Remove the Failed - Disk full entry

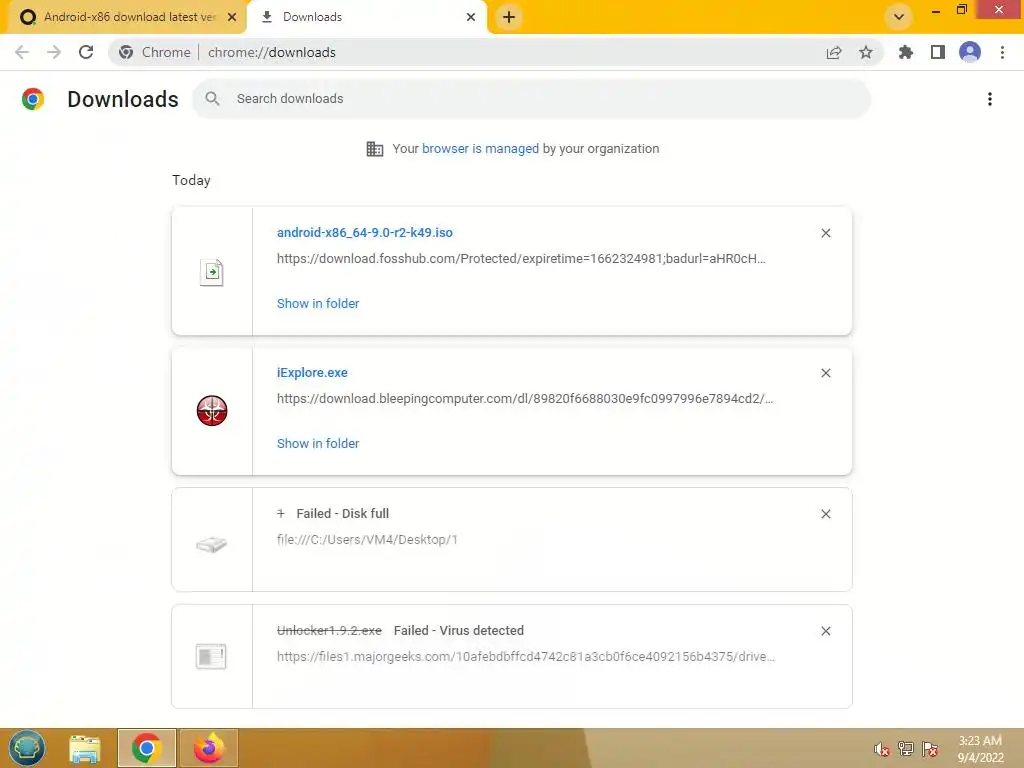pyautogui.click(x=825, y=514)
